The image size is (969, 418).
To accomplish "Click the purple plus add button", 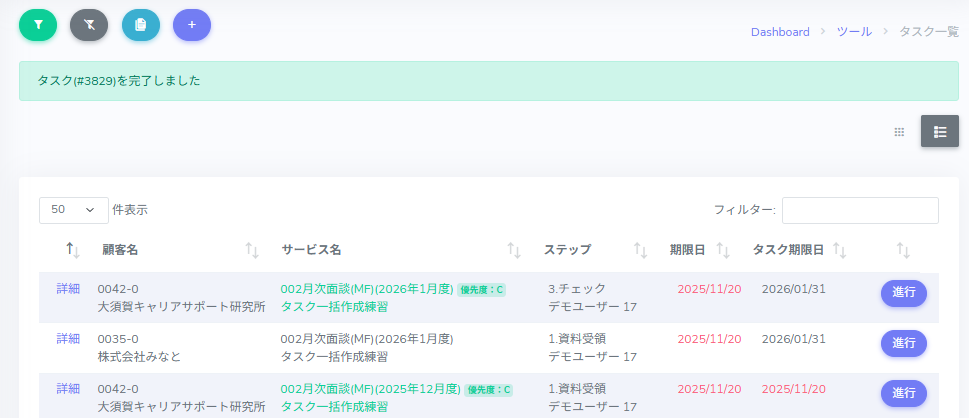I will pyautogui.click(x=192, y=25).
